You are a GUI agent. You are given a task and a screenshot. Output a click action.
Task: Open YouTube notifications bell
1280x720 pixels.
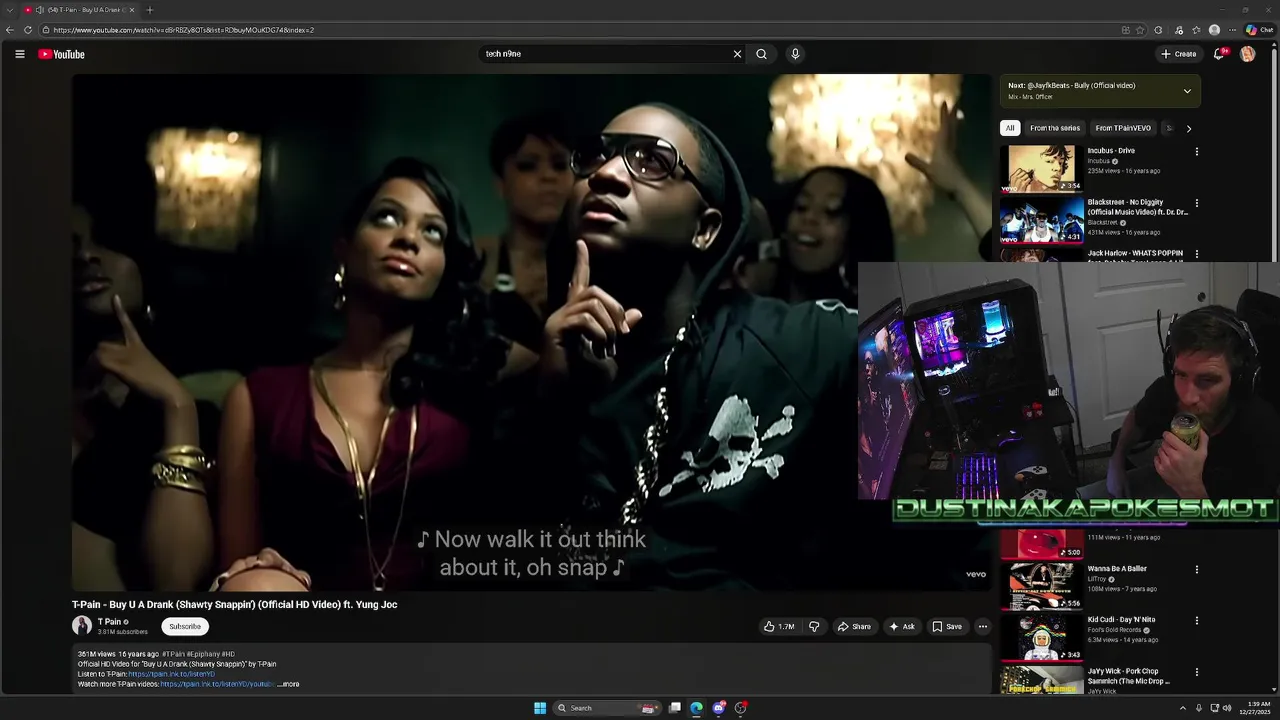tap(1219, 54)
